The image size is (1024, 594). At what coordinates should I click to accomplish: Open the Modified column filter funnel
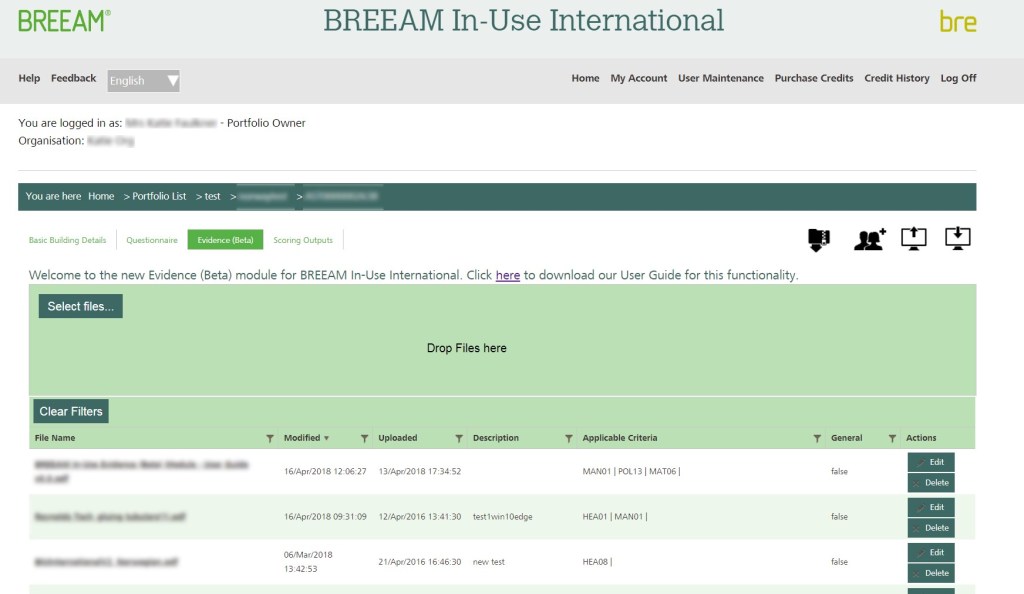(x=364, y=439)
